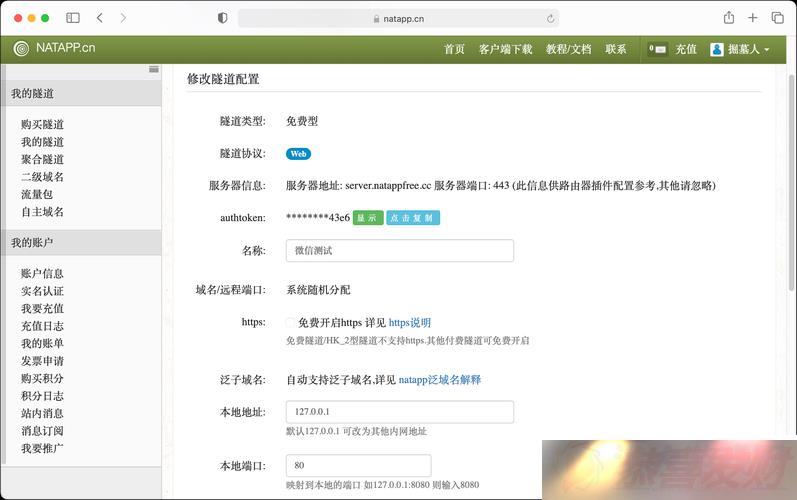Open the 客户端下载 nav item
This screenshot has width=797, height=500.
point(505,49)
